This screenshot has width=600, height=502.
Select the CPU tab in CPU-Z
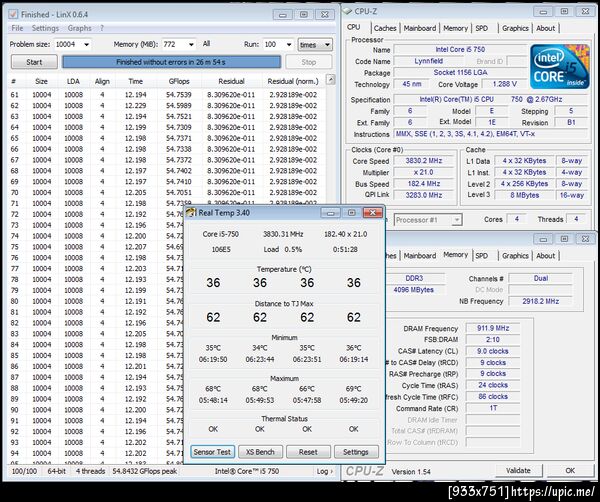point(354,27)
